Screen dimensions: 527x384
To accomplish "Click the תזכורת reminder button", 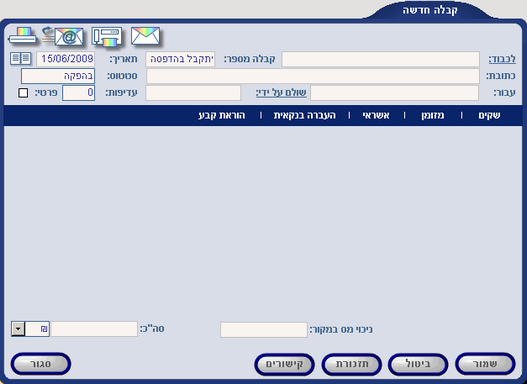I will click(x=352, y=364).
